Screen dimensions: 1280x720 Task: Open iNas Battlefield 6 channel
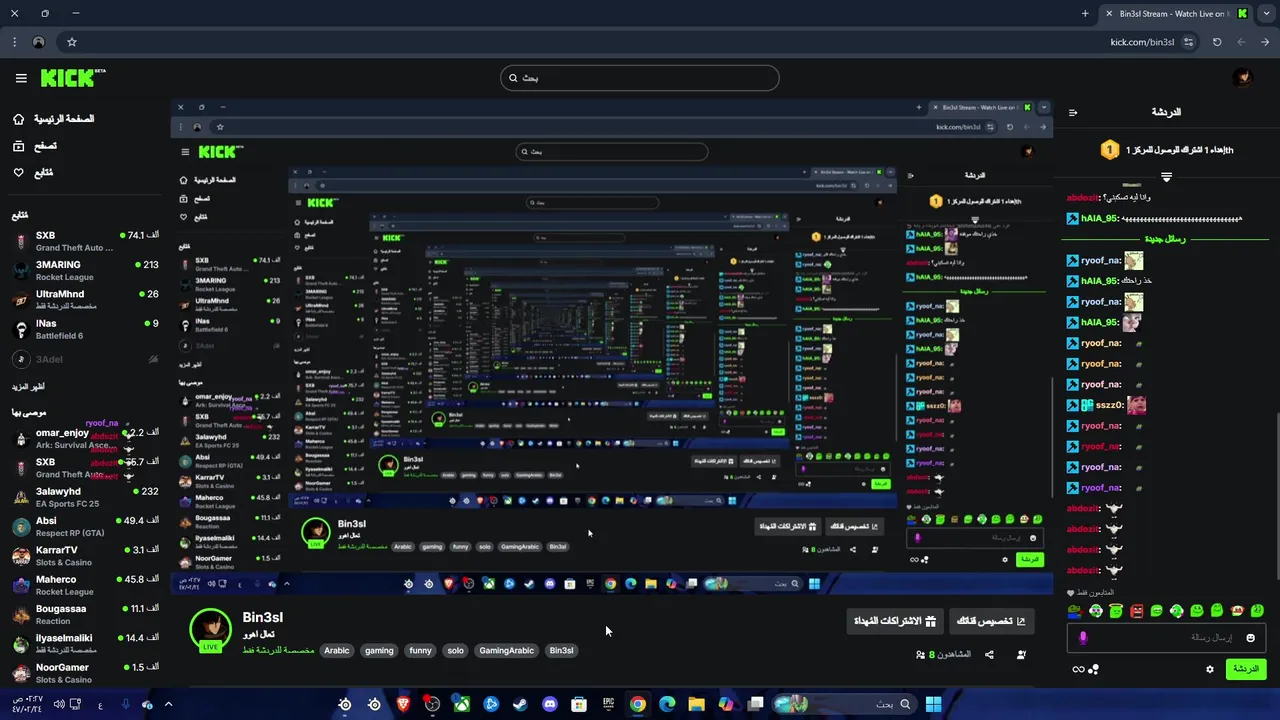pos(84,329)
